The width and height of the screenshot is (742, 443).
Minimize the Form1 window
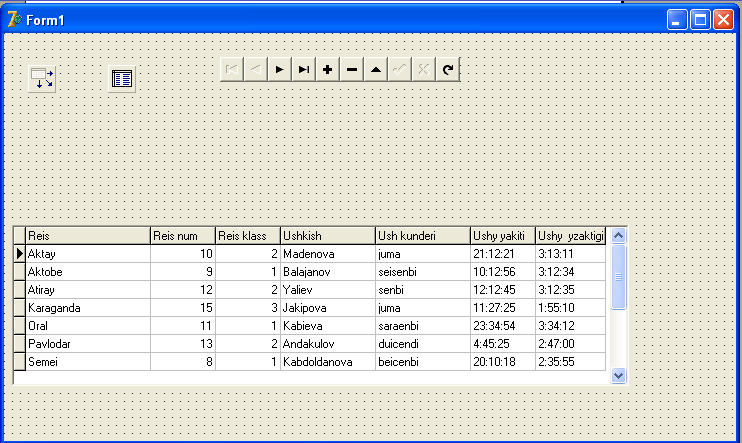click(x=677, y=20)
